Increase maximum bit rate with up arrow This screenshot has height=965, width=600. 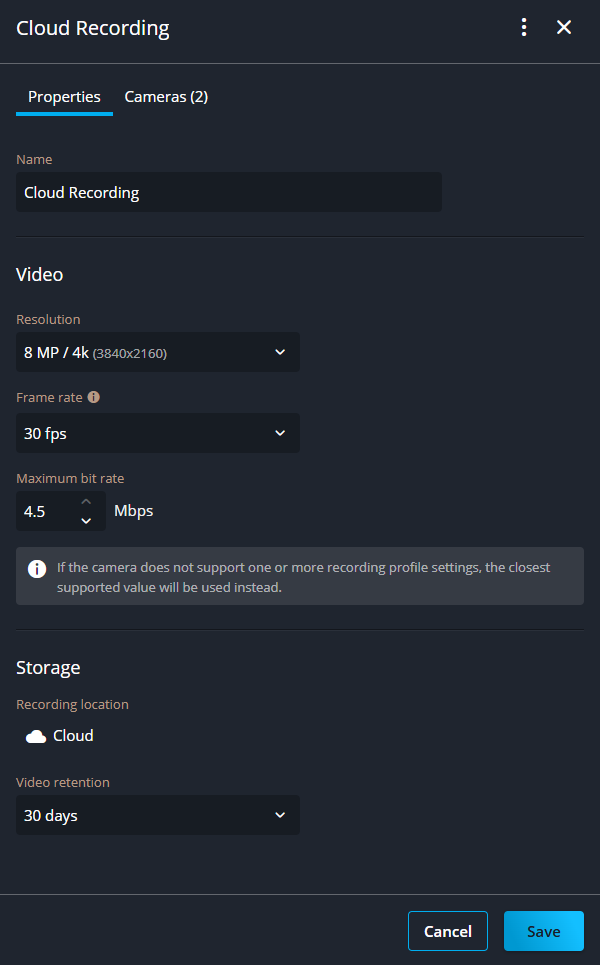86,501
